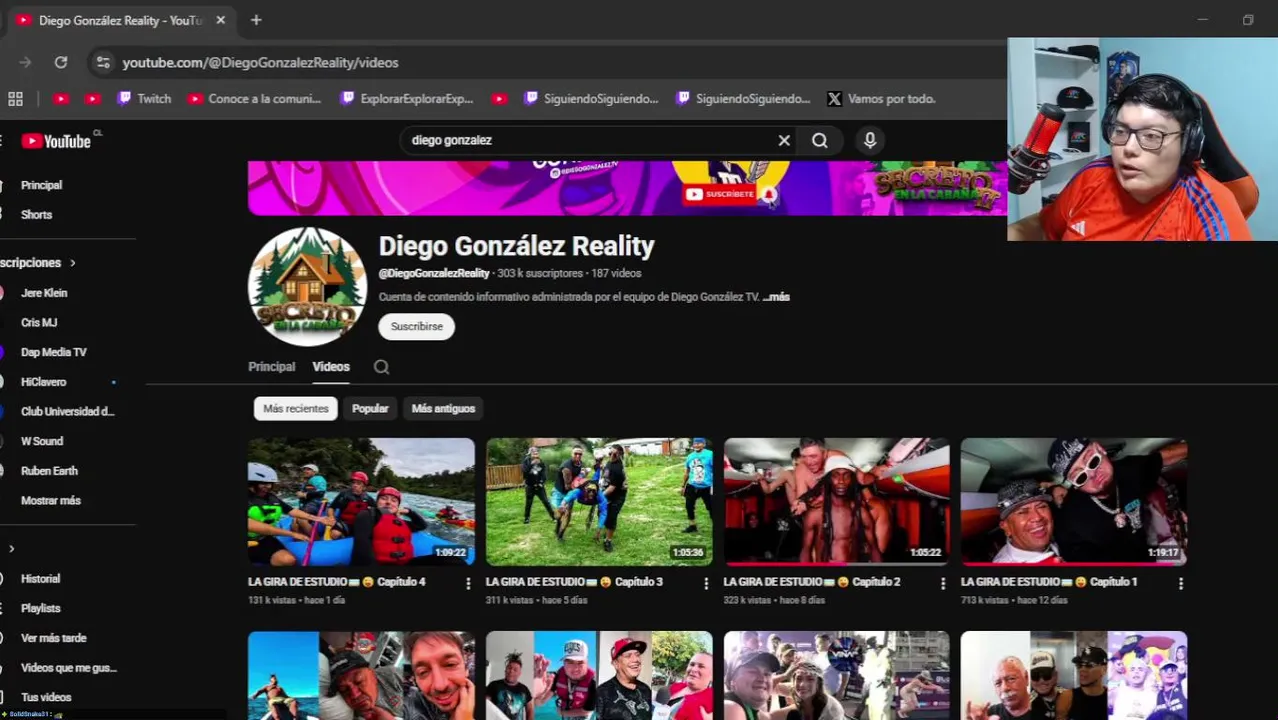Viewport: 1278px width, 720px height.
Task: Click title 'LA GIRA DE ESTUDIO Capítulo 4'
Action: (x=337, y=582)
